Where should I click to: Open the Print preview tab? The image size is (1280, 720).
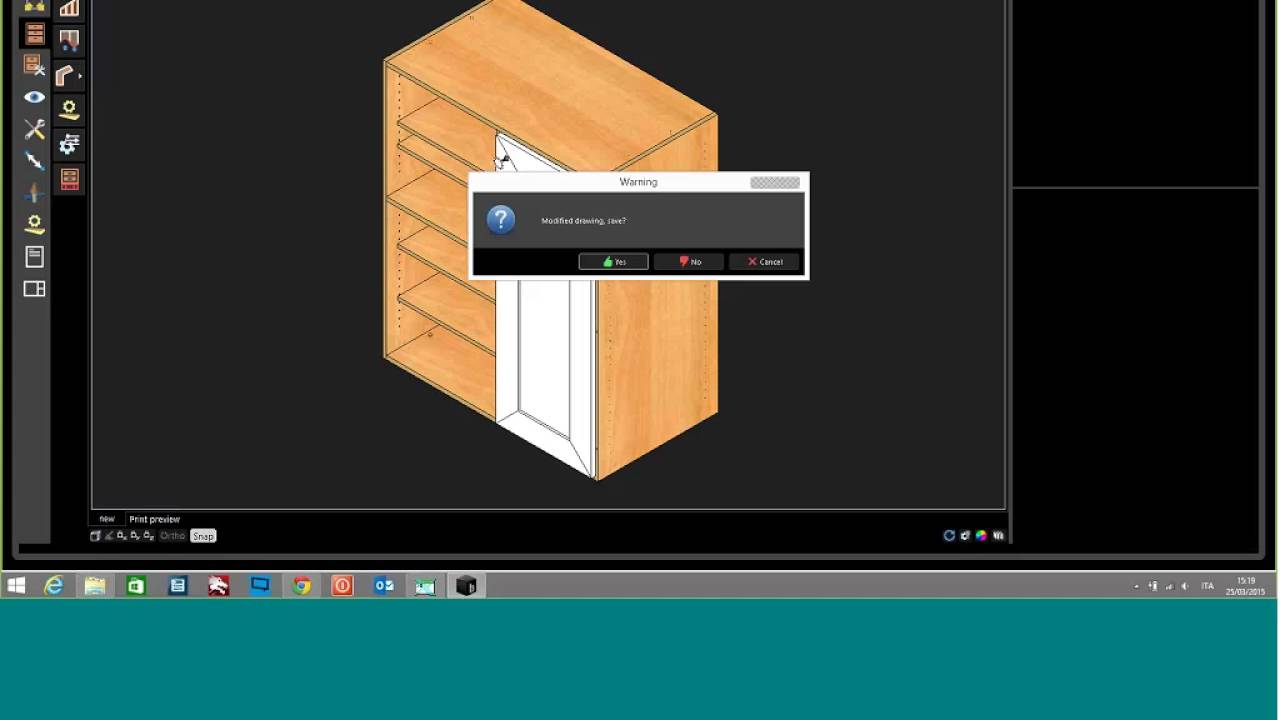(x=154, y=519)
